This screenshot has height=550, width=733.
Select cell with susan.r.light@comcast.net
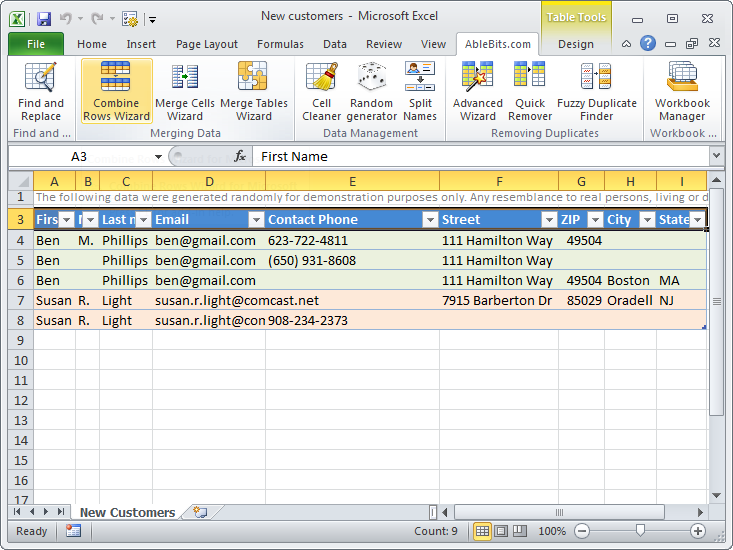coord(209,300)
